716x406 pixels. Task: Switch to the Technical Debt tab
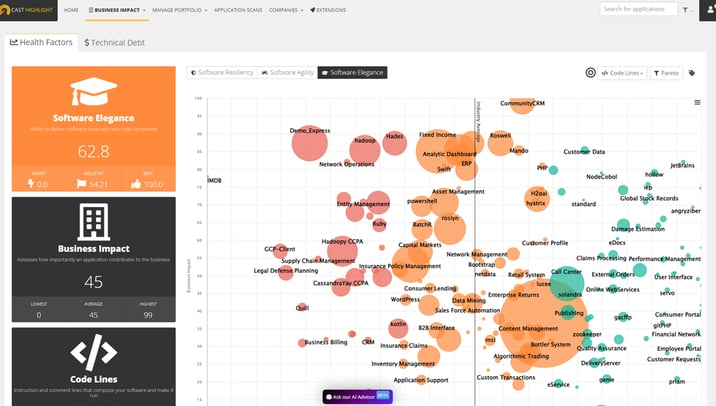coord(115,43)
